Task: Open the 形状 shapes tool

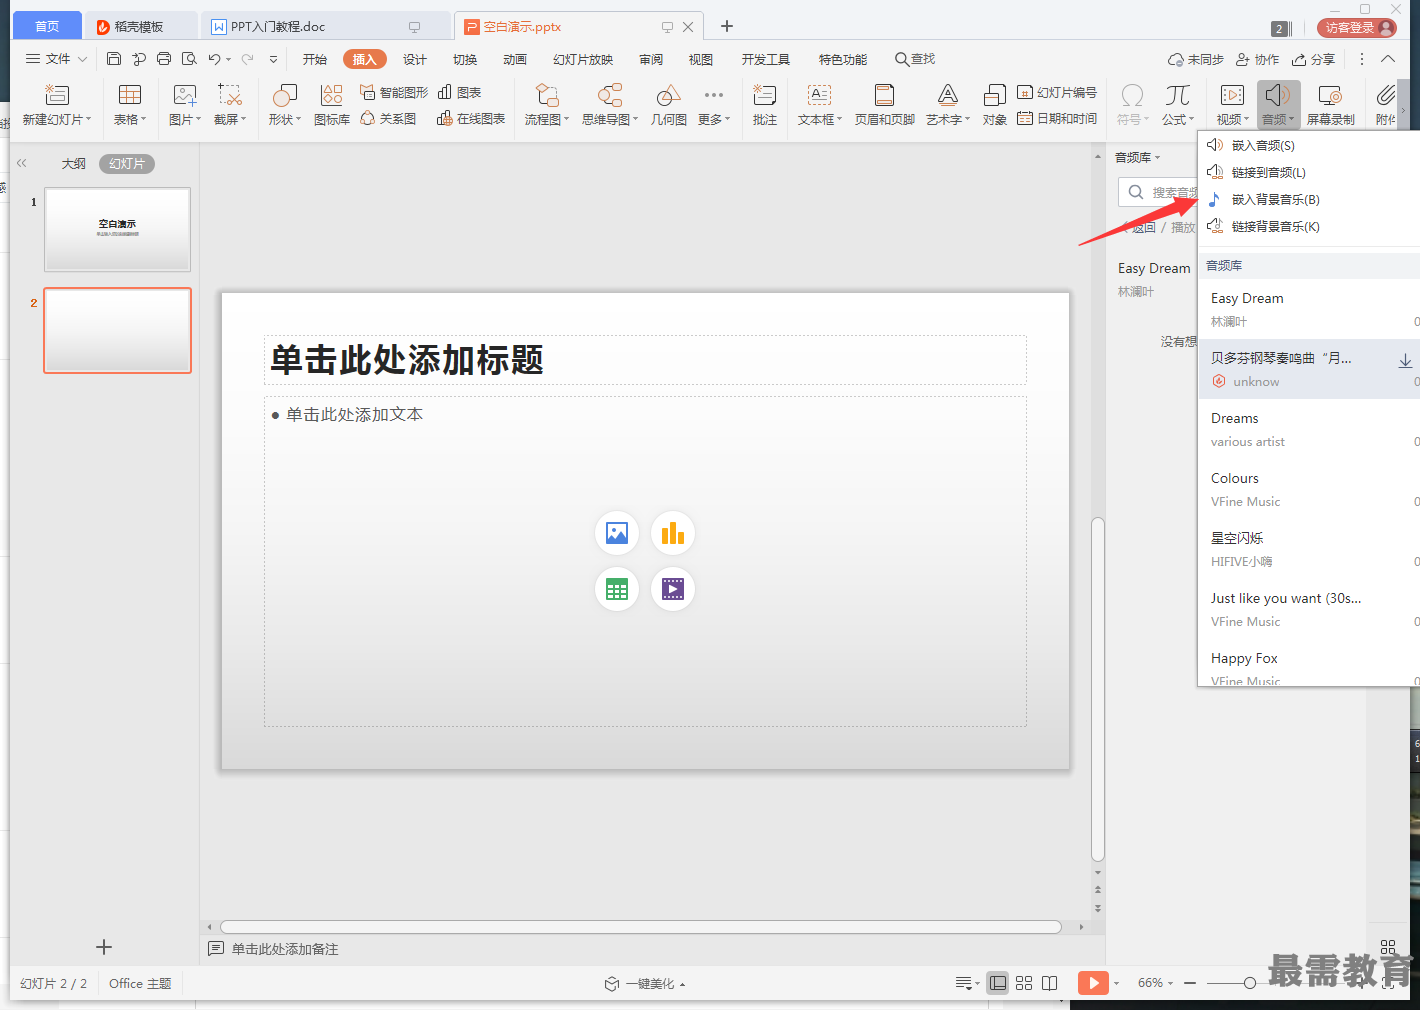Action: coord(285,95)
